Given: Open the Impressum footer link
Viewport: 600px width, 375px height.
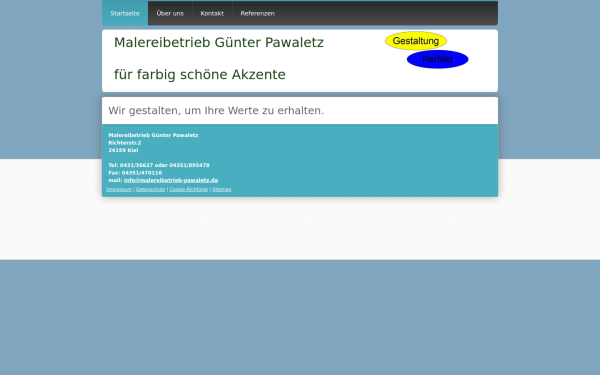Looking at the screenshot, I should coord(119,189).
